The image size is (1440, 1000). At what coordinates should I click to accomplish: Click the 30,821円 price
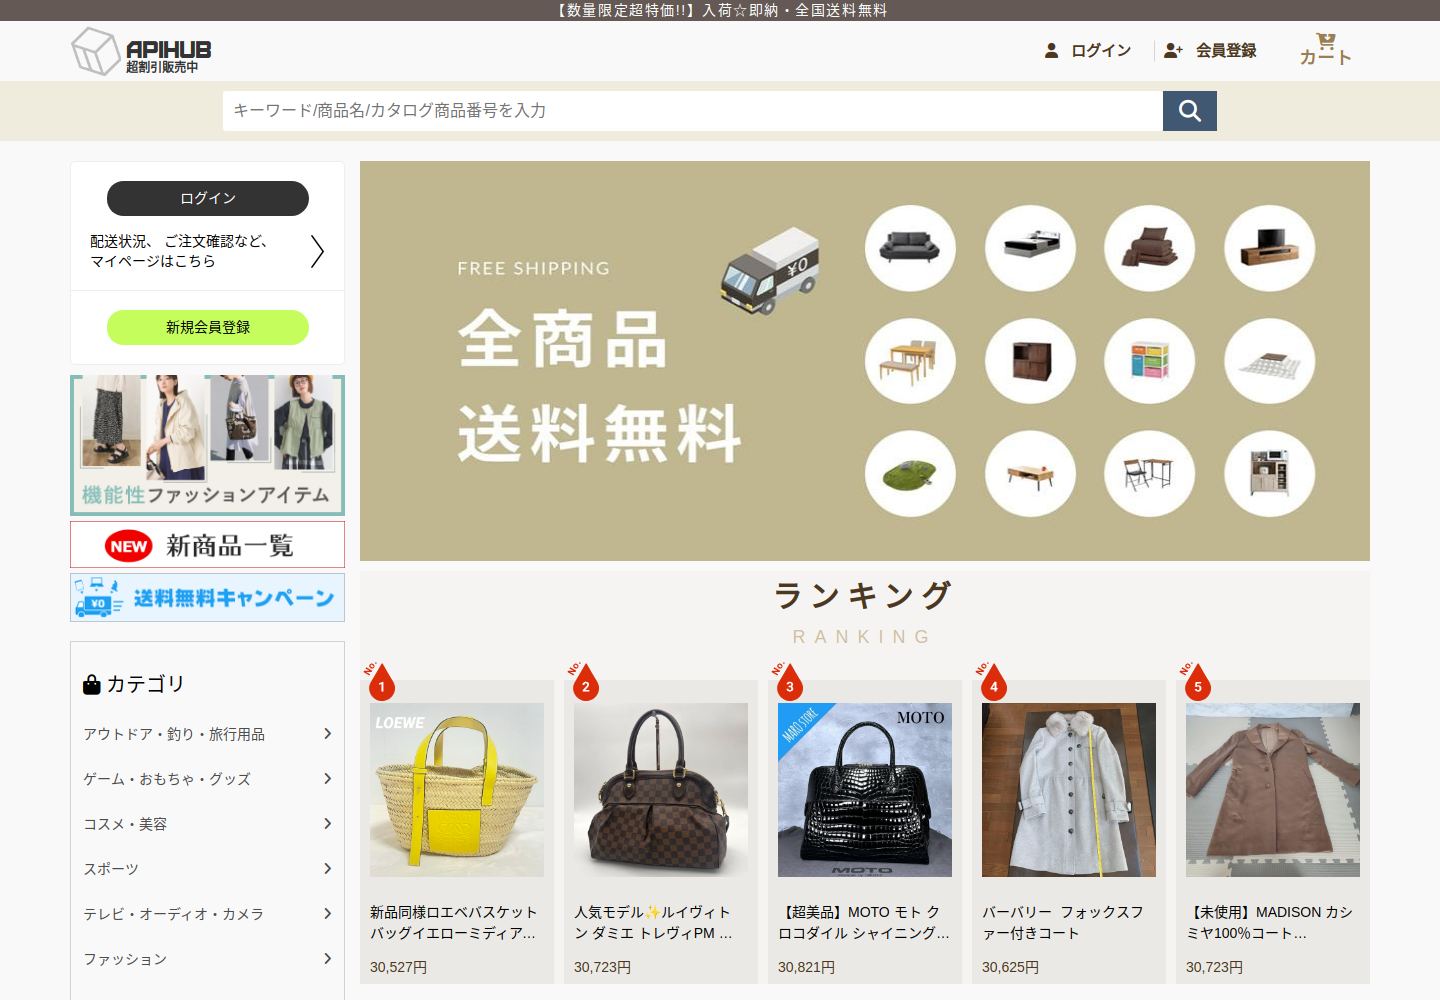coord(806,967)
